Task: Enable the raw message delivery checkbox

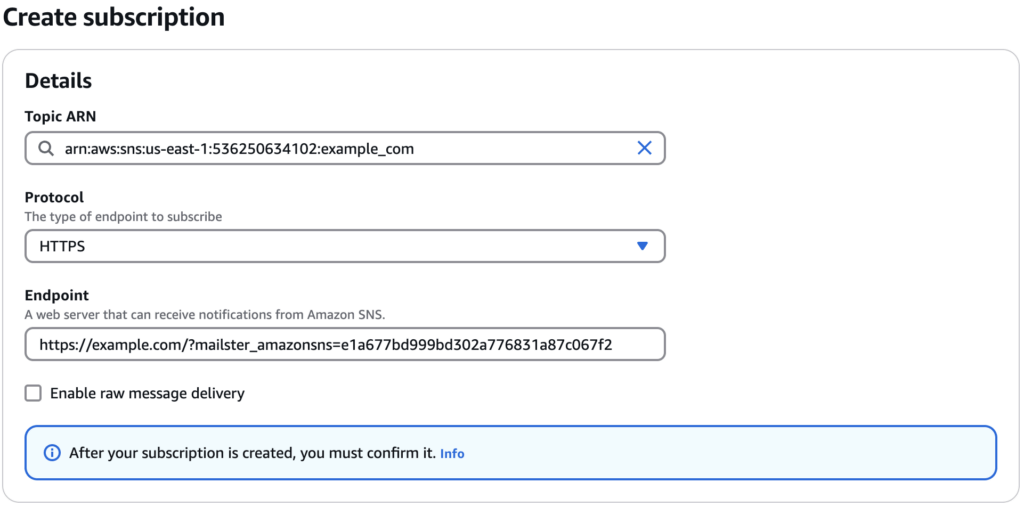Action: click(x=33, y=393)
